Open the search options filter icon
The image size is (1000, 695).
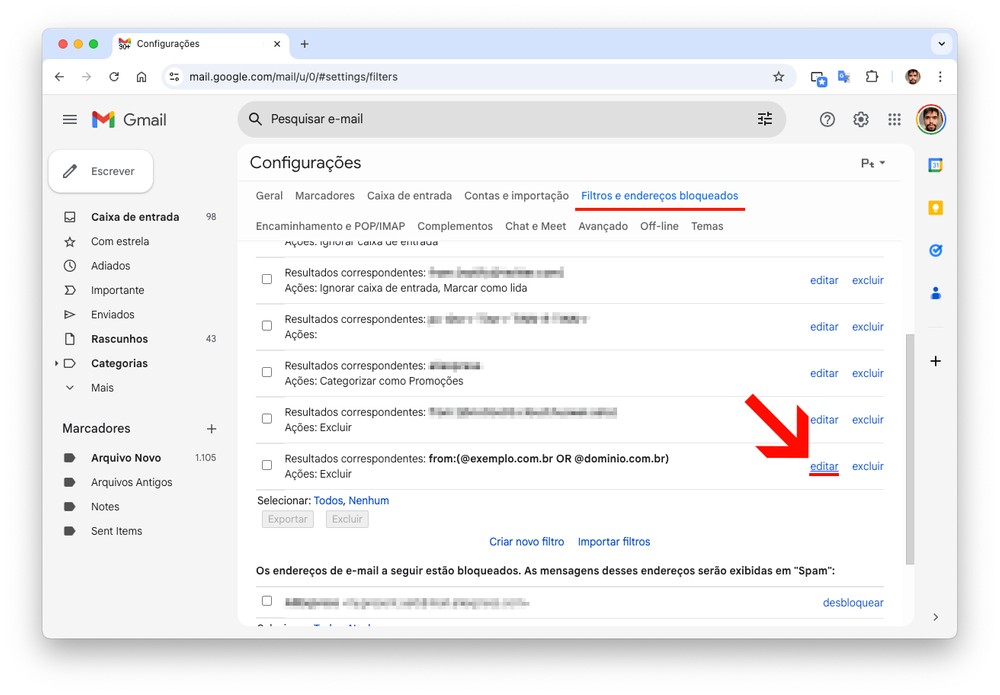765,119
